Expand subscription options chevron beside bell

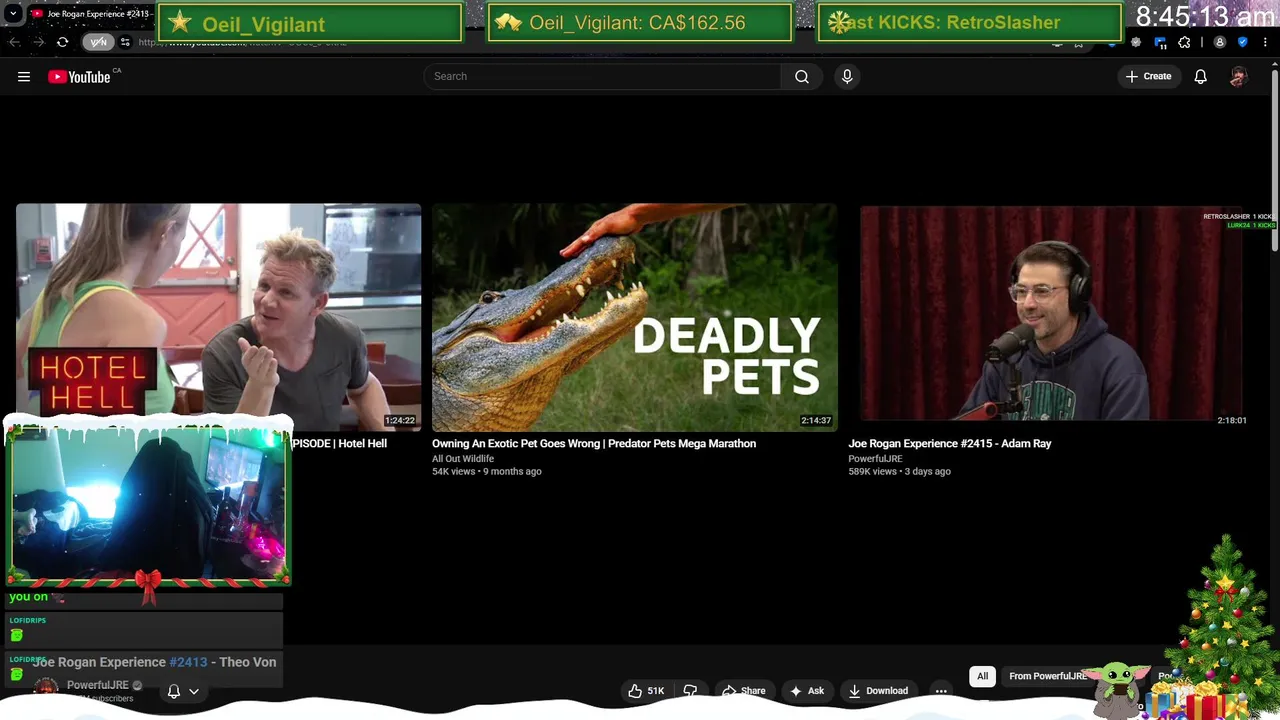tap(194, 691)
